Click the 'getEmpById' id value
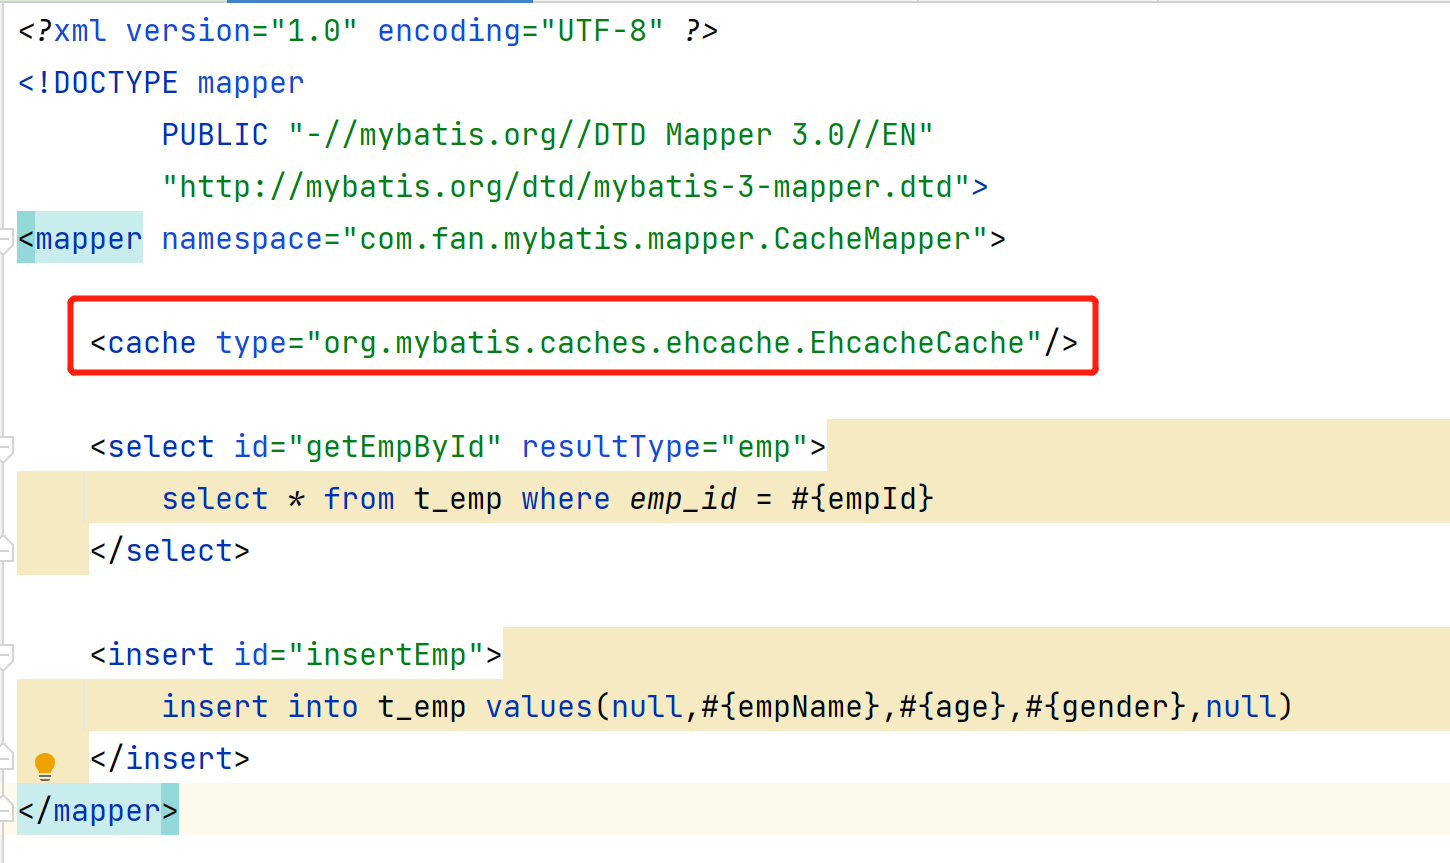The width and height of the screenshot is (1450, 863). [395, 447]
